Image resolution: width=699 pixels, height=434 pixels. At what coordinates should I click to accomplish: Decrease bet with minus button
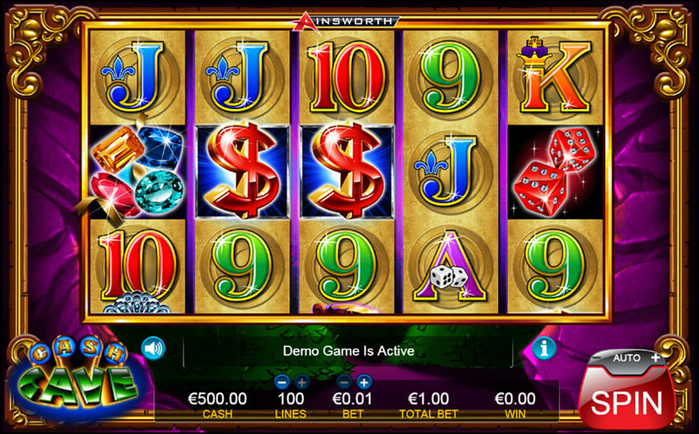[344, 382]
